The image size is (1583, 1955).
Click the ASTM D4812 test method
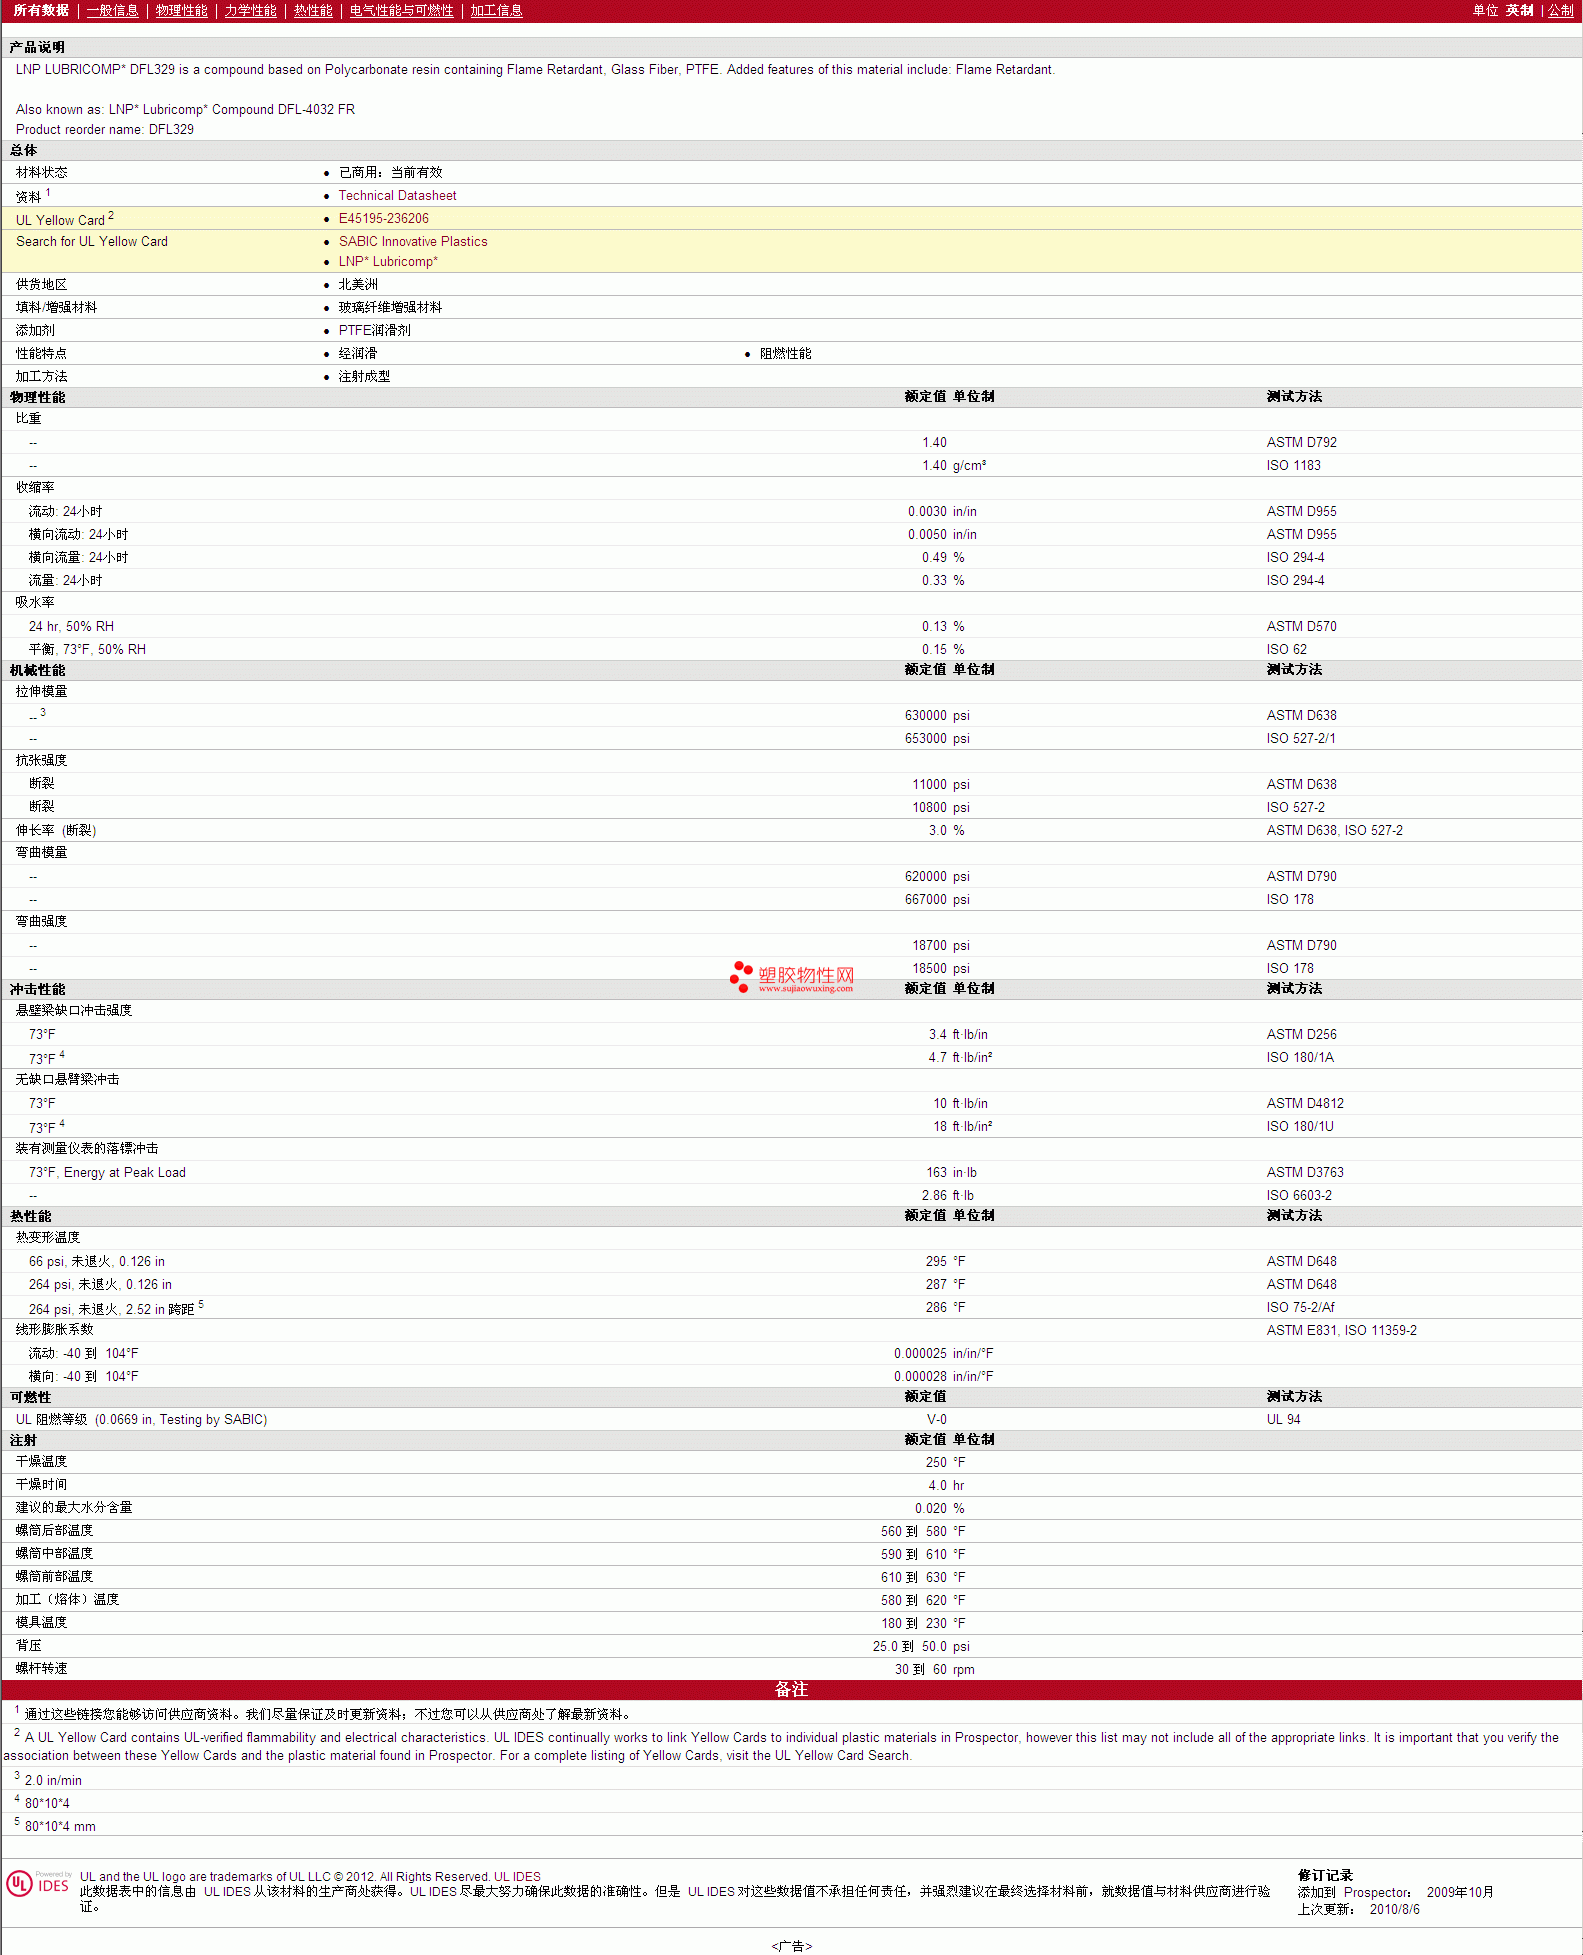pyautogui.click(x=1305, y=1104)
